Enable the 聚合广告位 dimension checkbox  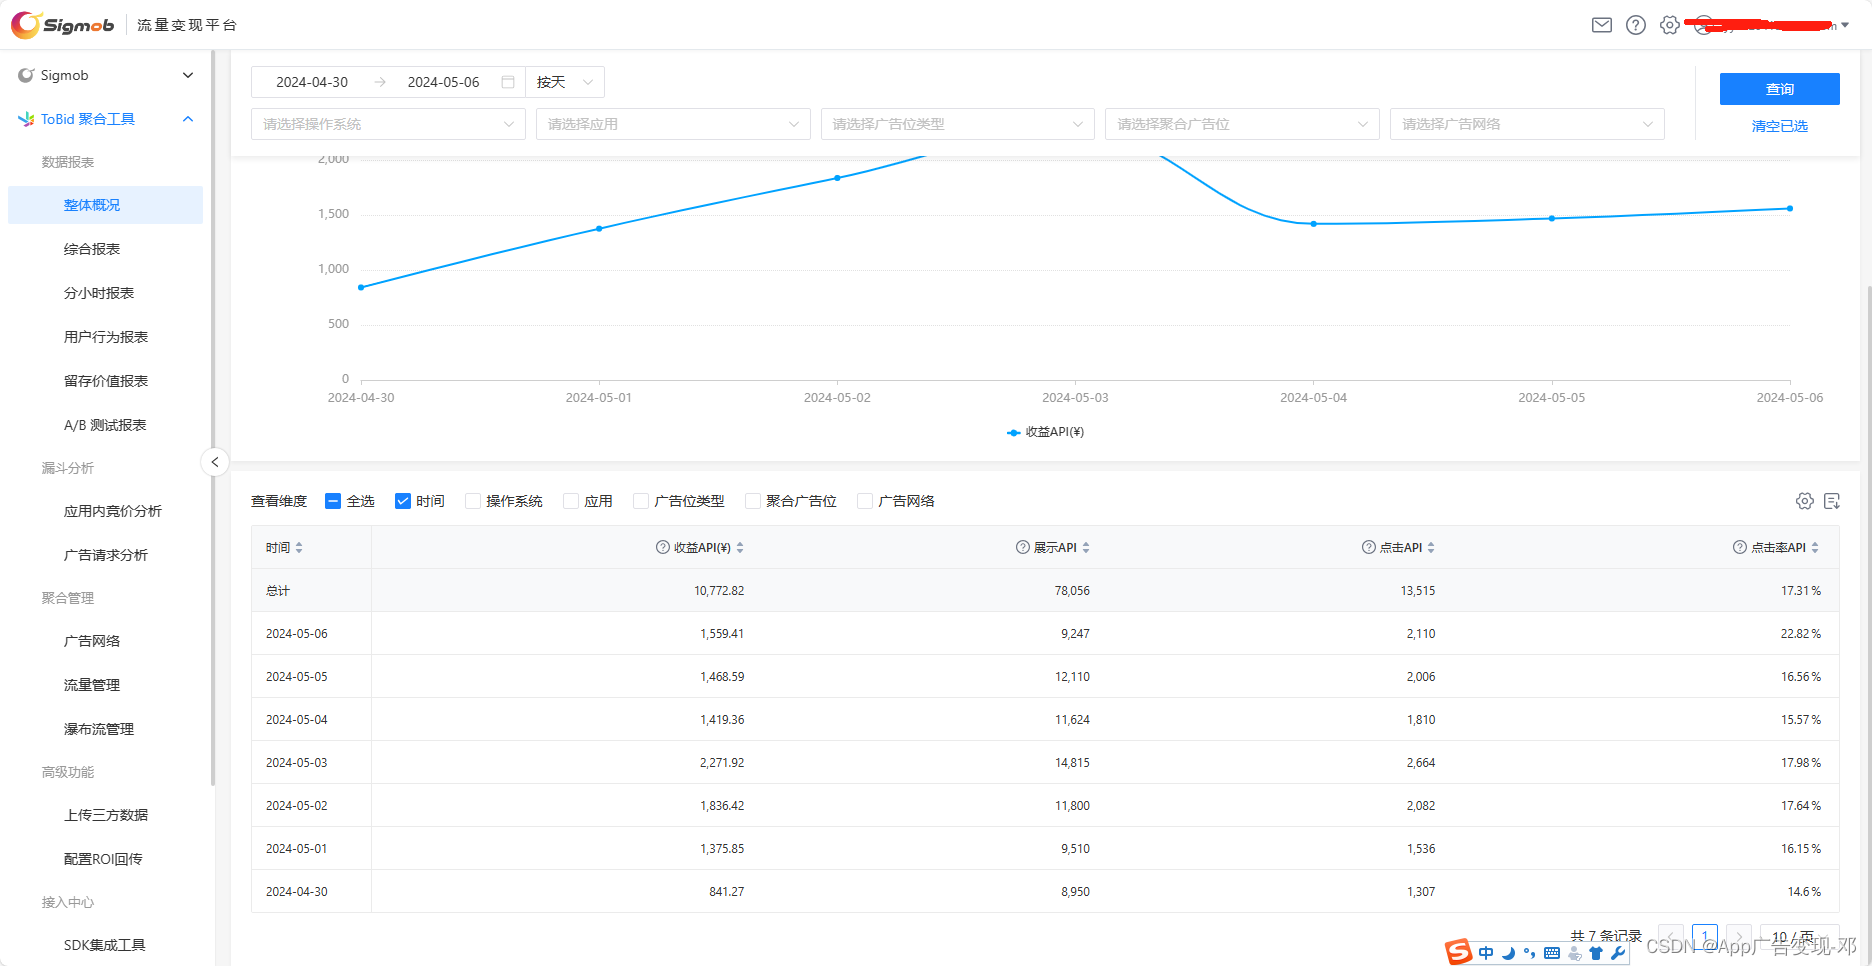click(x=753, y=501)
